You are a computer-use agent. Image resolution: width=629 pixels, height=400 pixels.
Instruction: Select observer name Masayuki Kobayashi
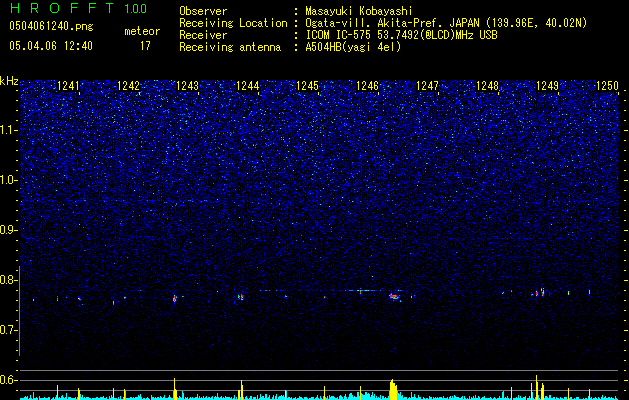pyautogui.click(x=359, y=11)
